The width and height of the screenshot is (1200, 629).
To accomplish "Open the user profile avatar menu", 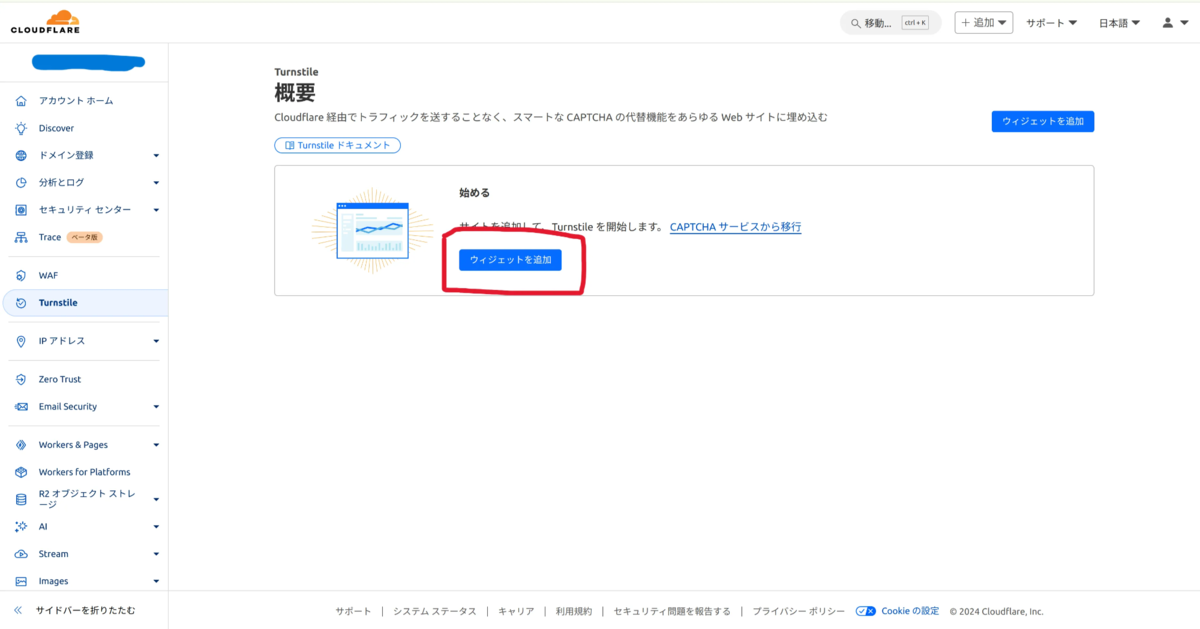I will (x=1174, y=23).
